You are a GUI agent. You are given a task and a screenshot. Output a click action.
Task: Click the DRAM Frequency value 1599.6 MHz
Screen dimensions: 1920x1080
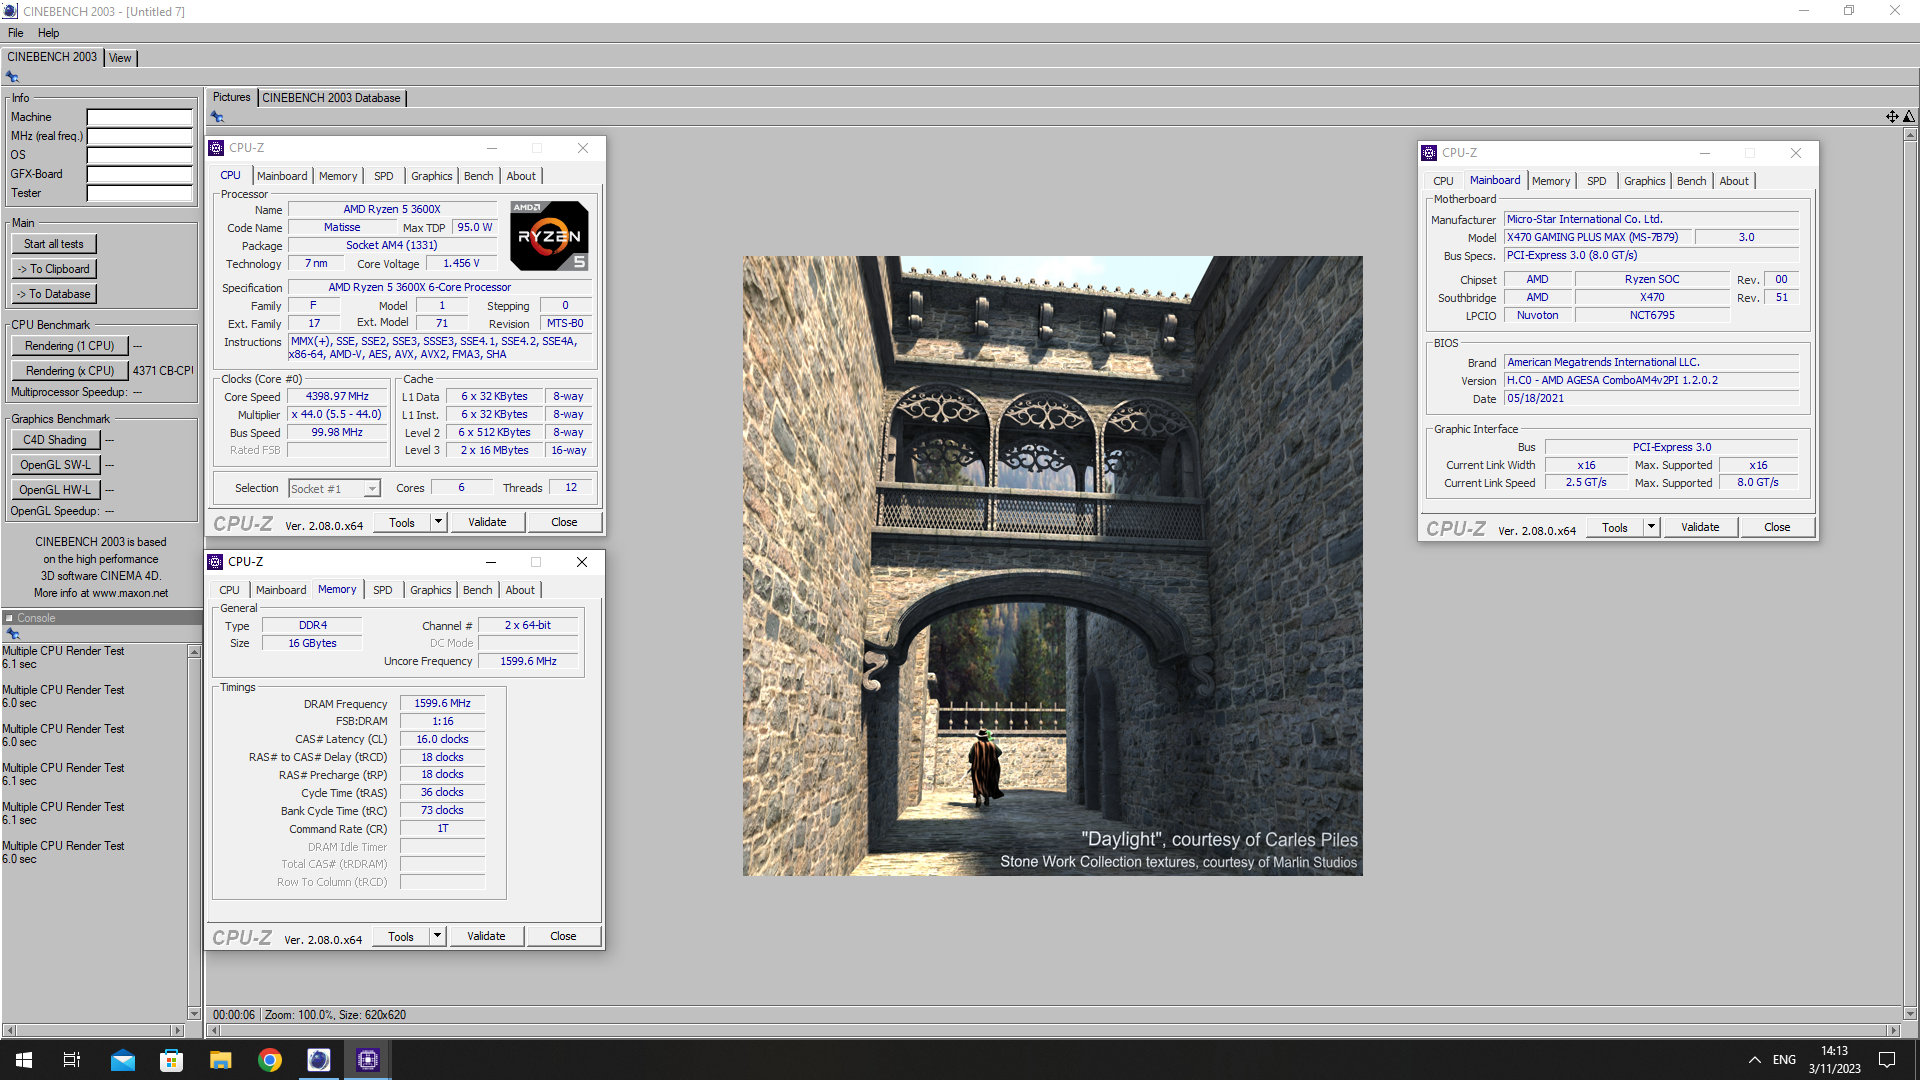(443, 704)
